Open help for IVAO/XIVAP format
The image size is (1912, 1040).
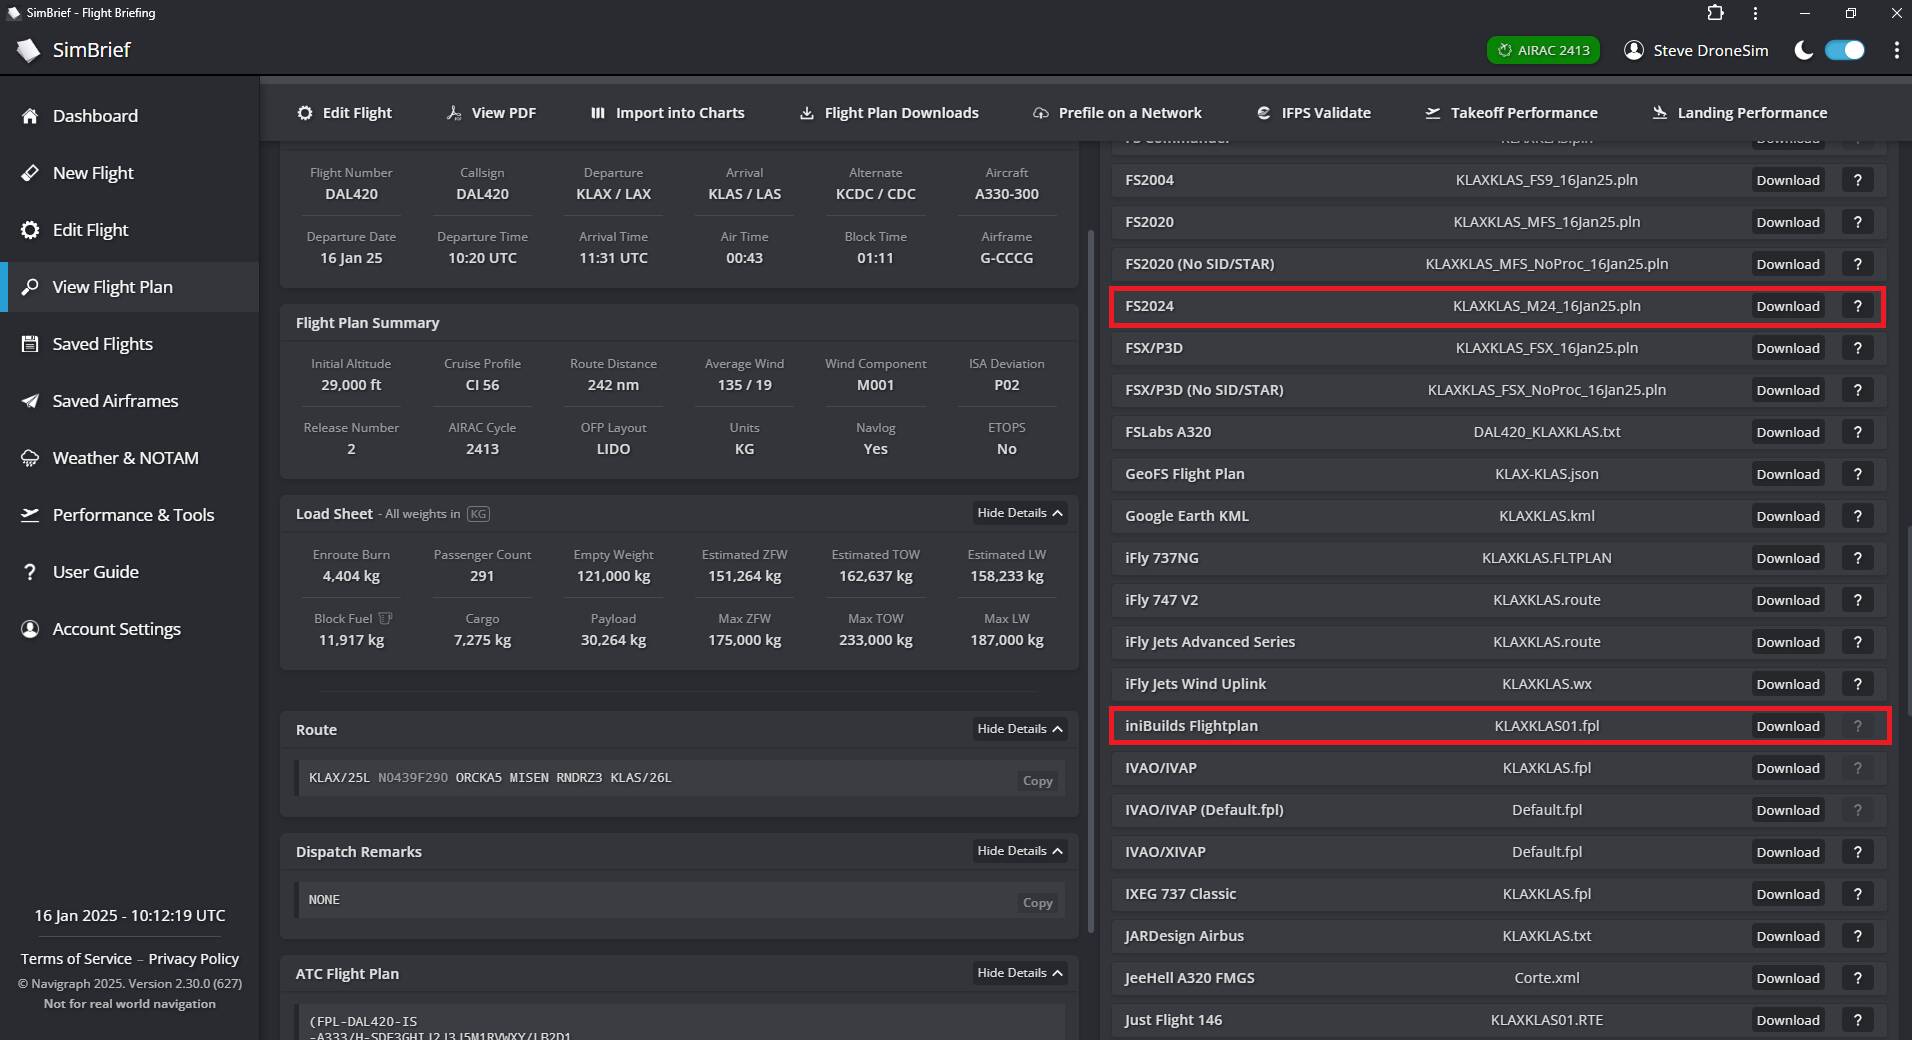pos(1857,852)
